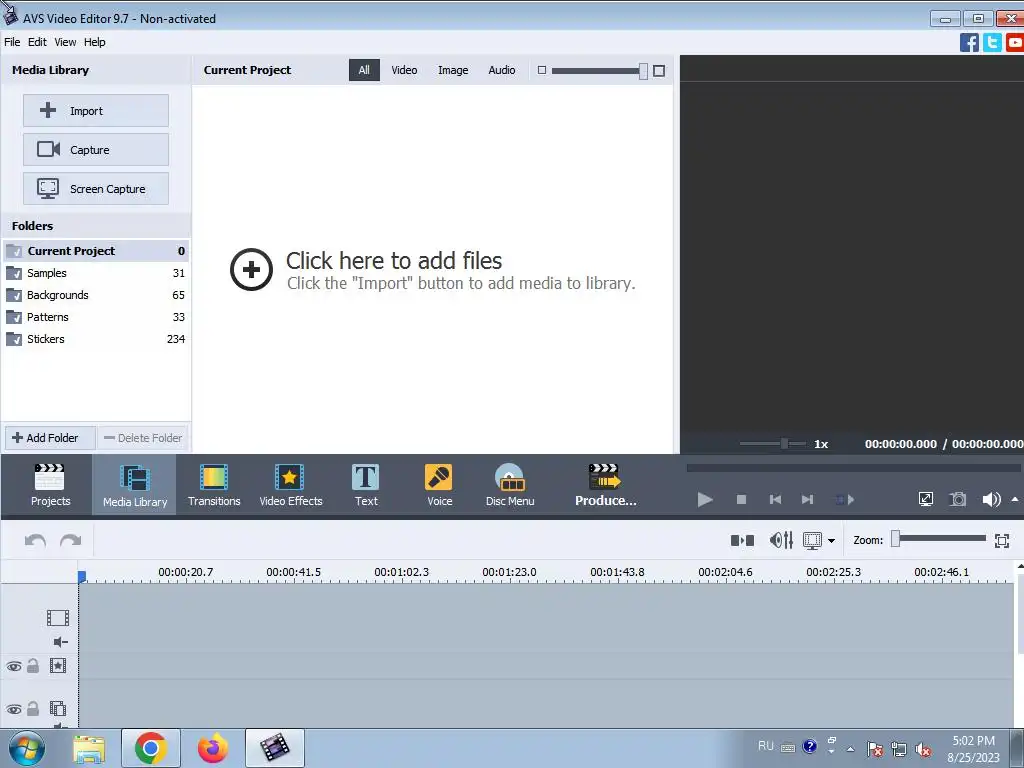Click the Delete Folder button

pyautogui.click(x=143, y=438)
